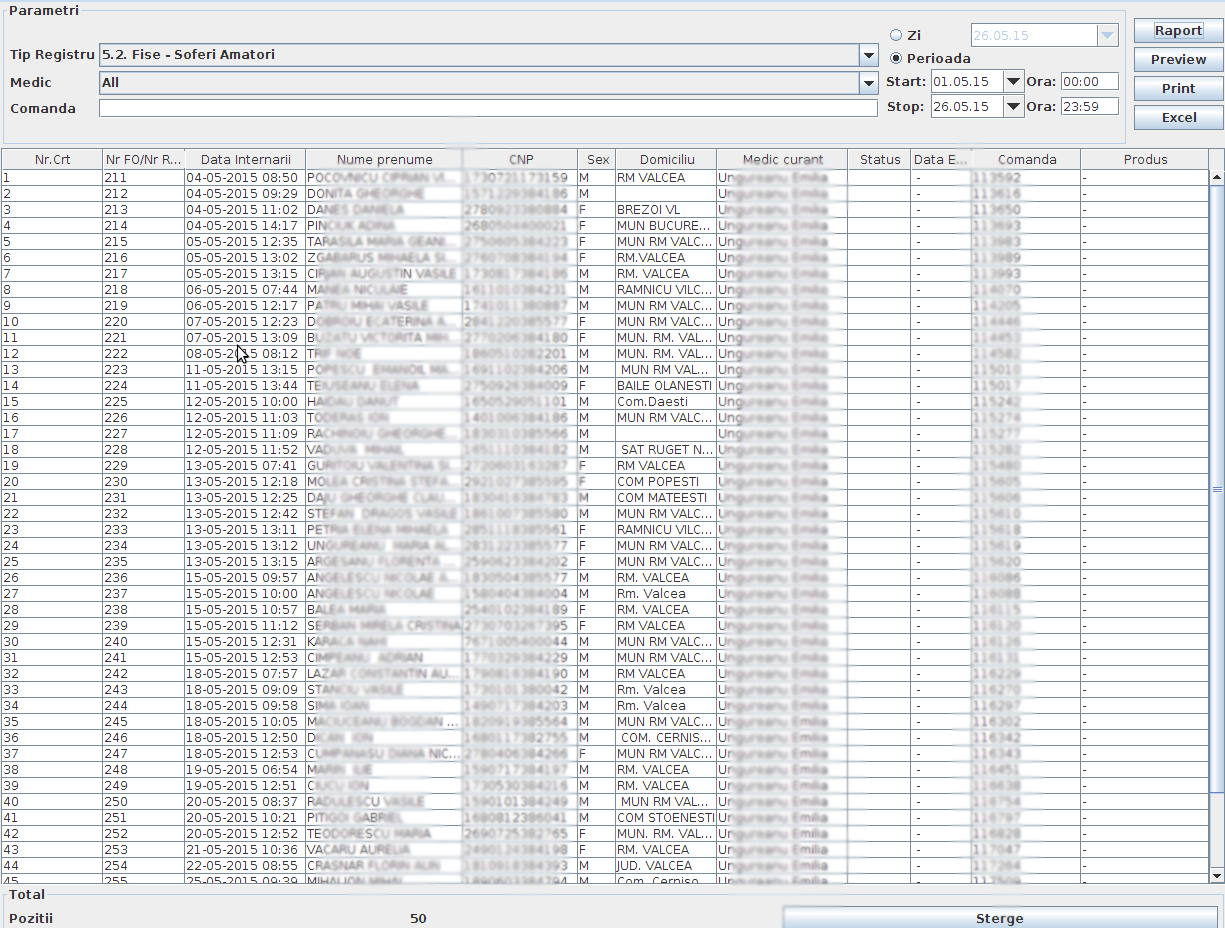Viewport: 1225px width, 928px height.
Task: Select the Perioada radio button
Action: tap(896, 58)
